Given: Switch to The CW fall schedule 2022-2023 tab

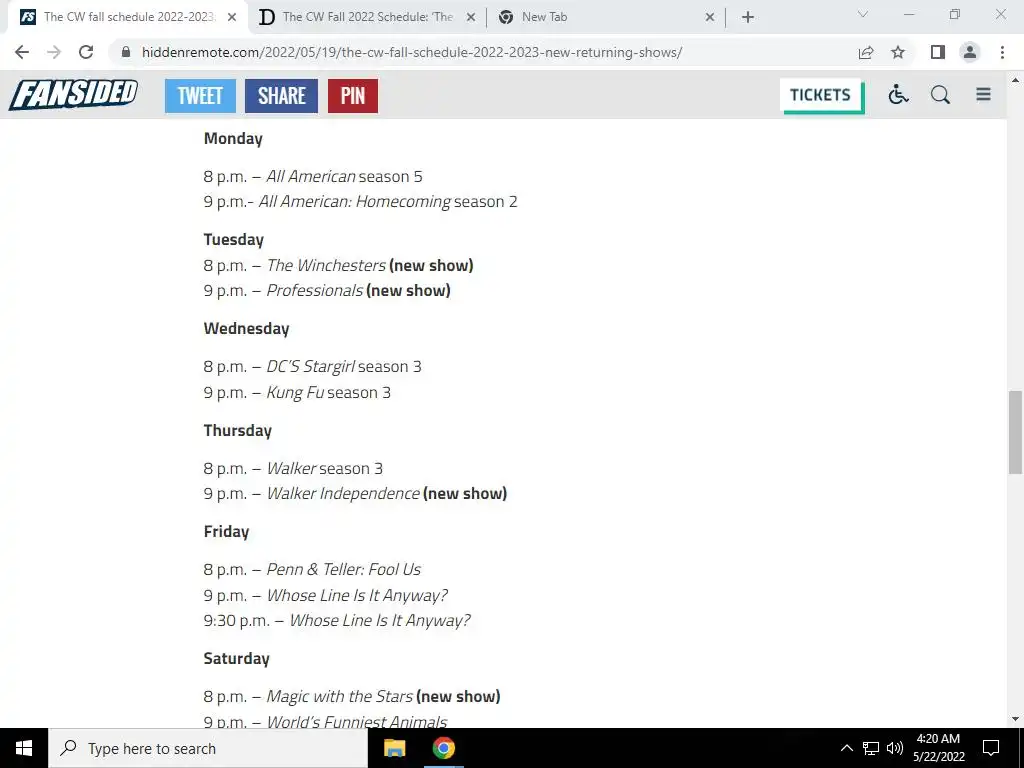Looking at the screenshot, I should 128,17.
